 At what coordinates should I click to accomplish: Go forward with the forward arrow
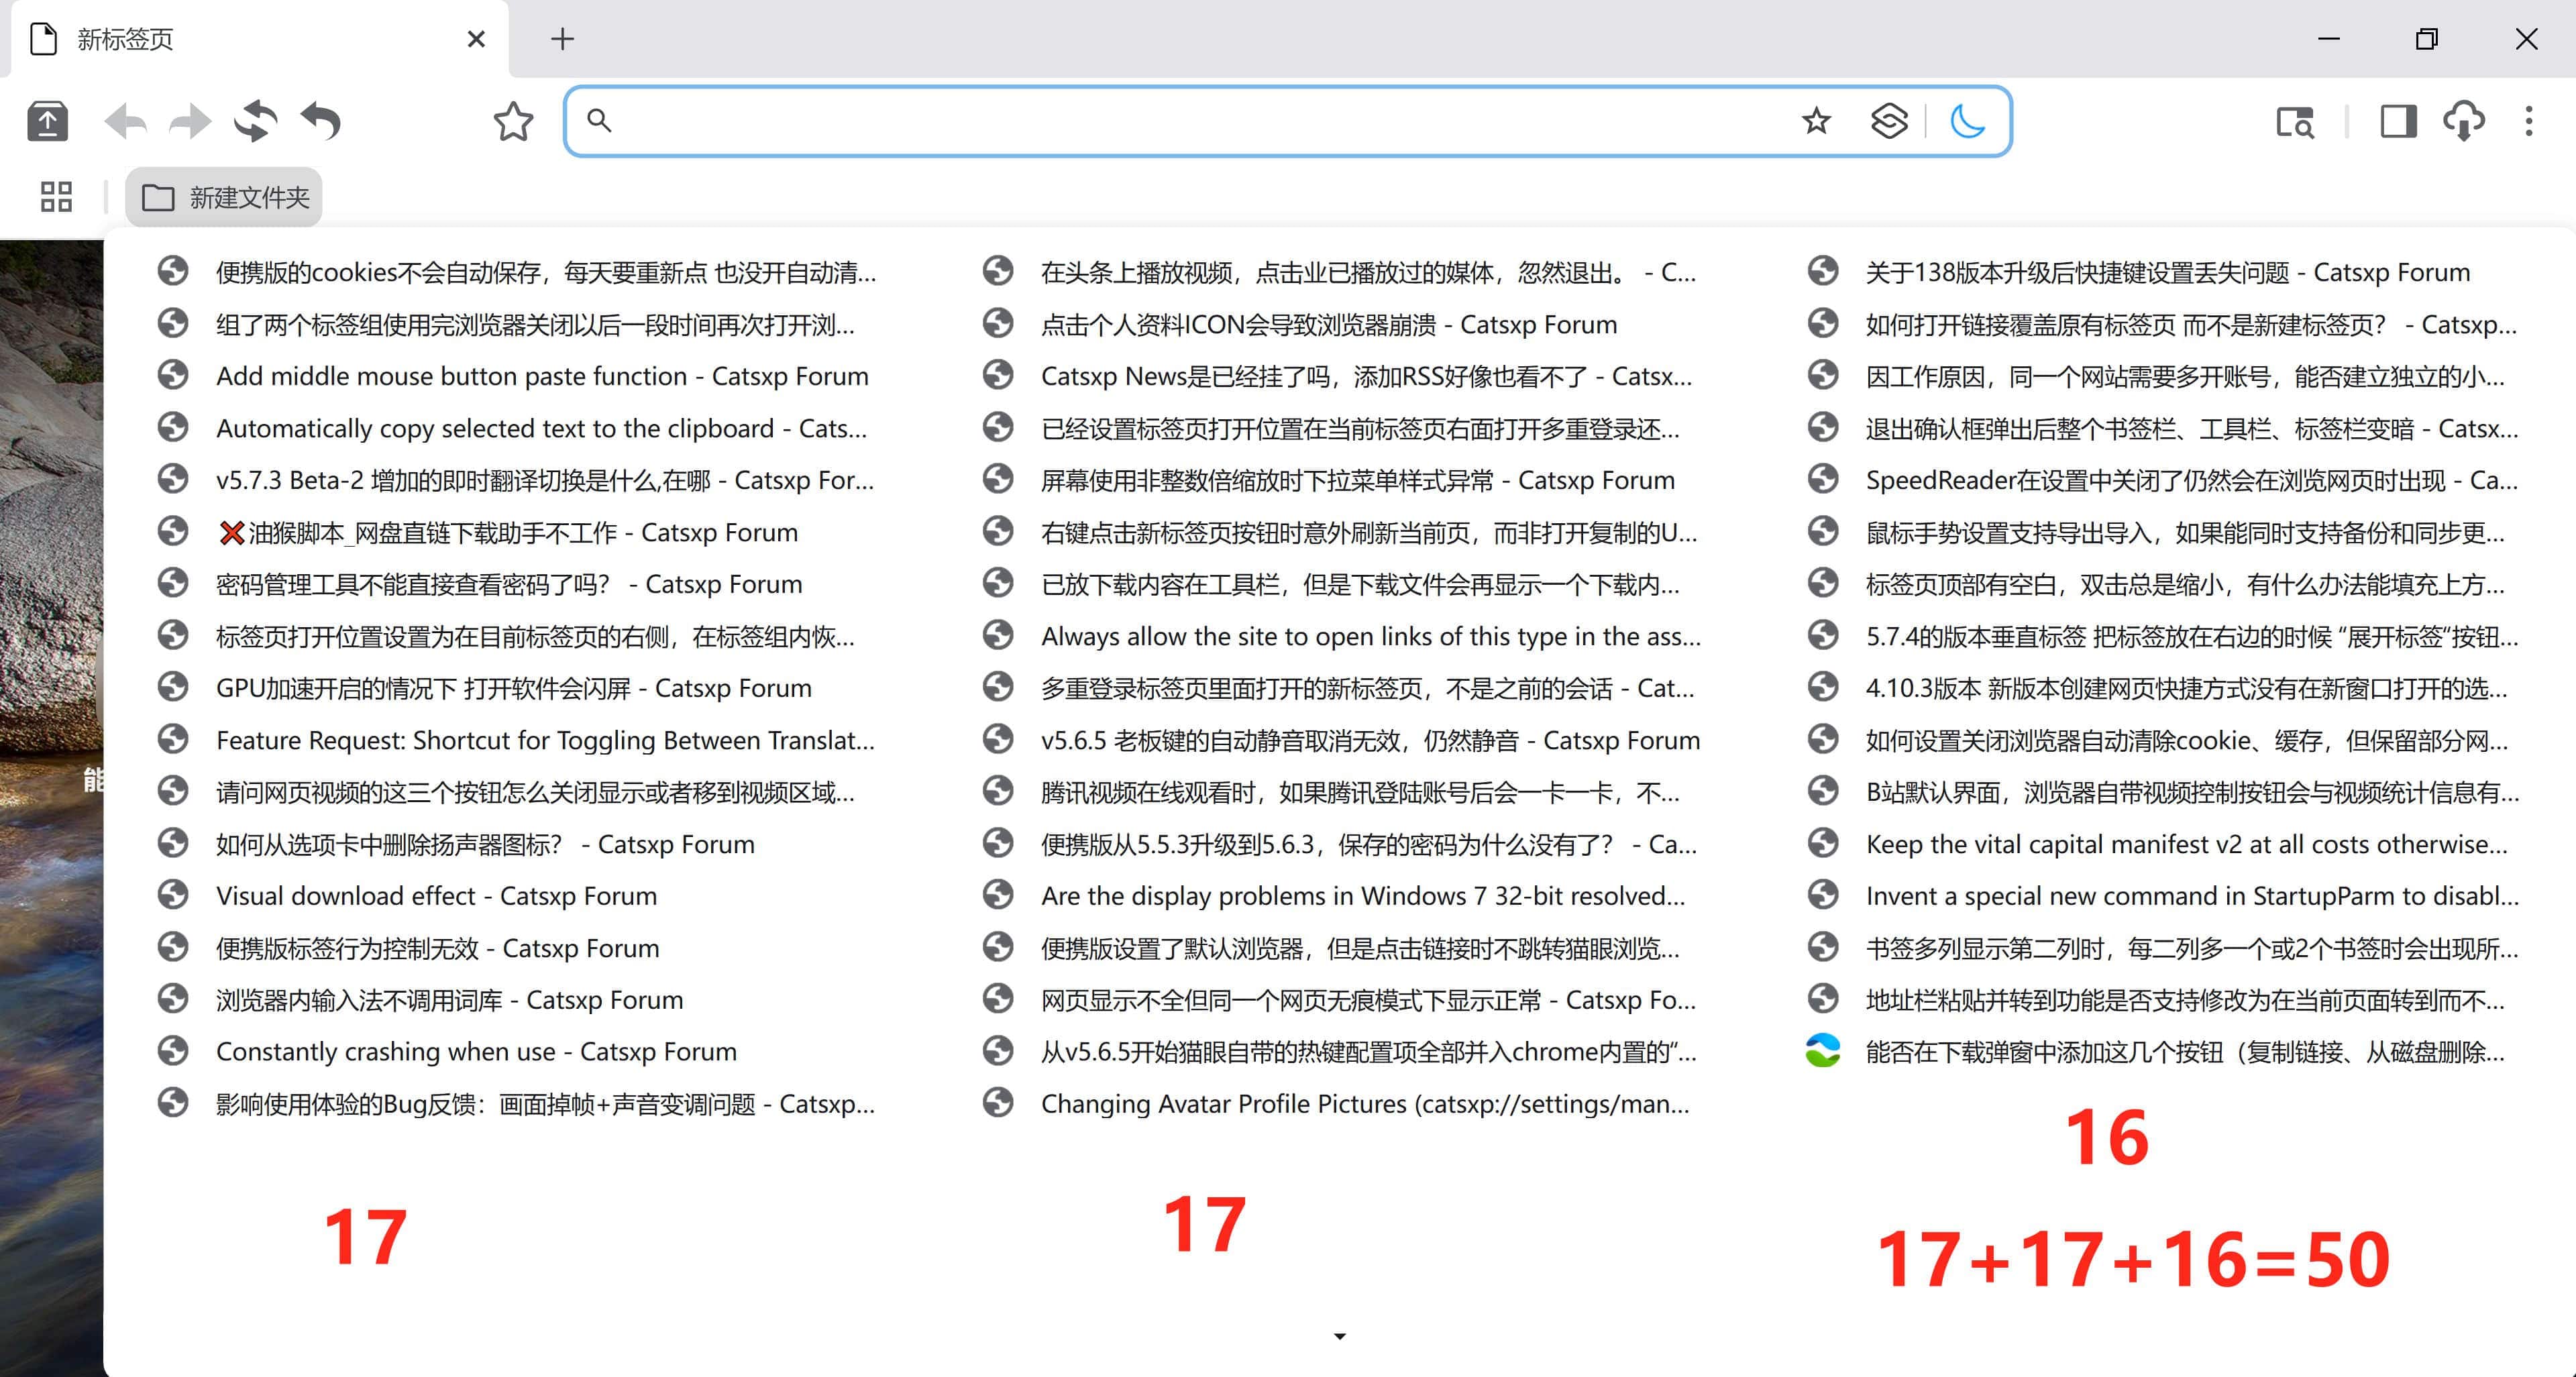pos(190,122)
